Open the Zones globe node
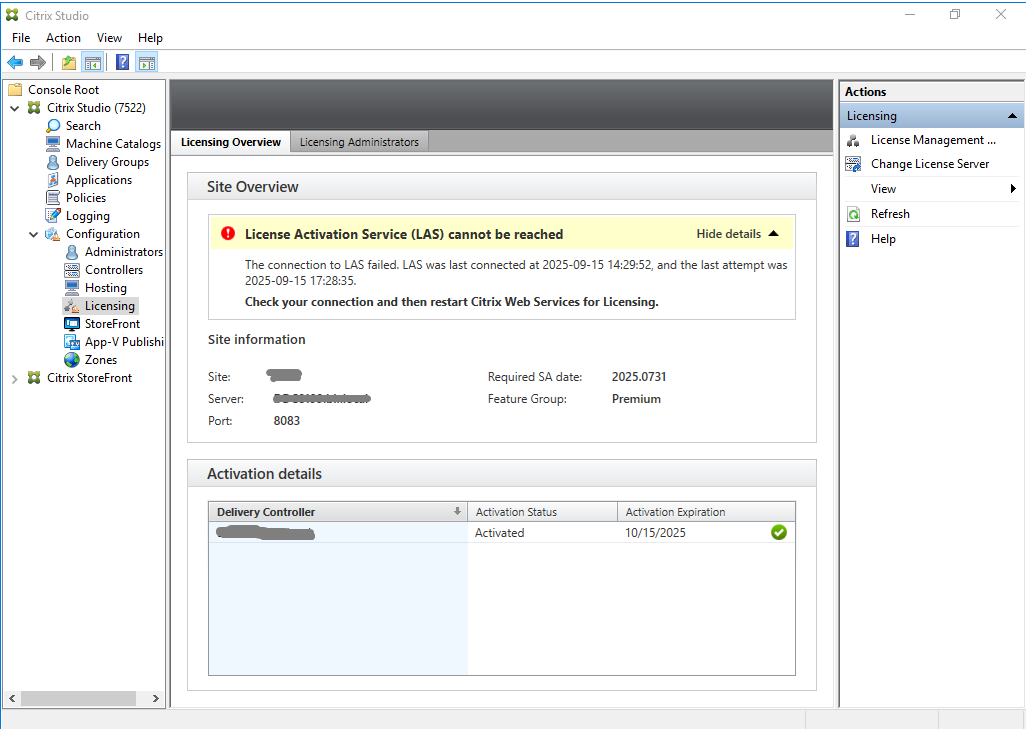Image resolution: width=1026 pixels, height=729 pixels. click(x=72, y=360)
